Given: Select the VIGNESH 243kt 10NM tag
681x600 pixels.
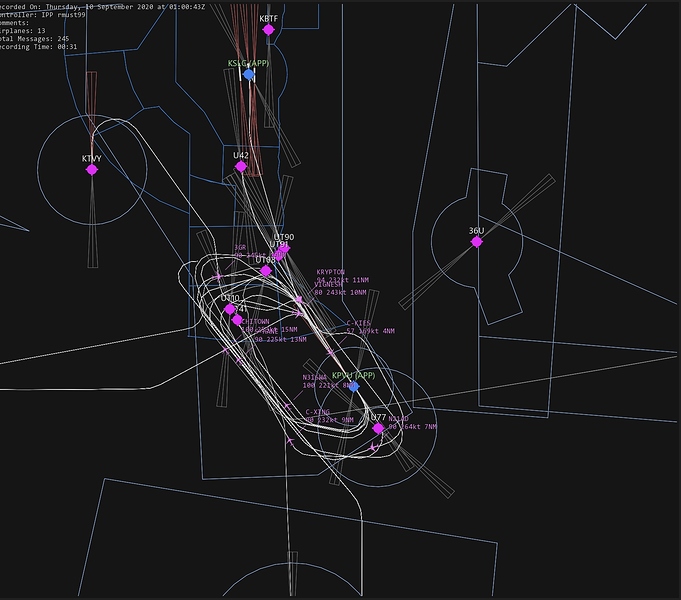Looking at the screenshot, I should point(340,288).
